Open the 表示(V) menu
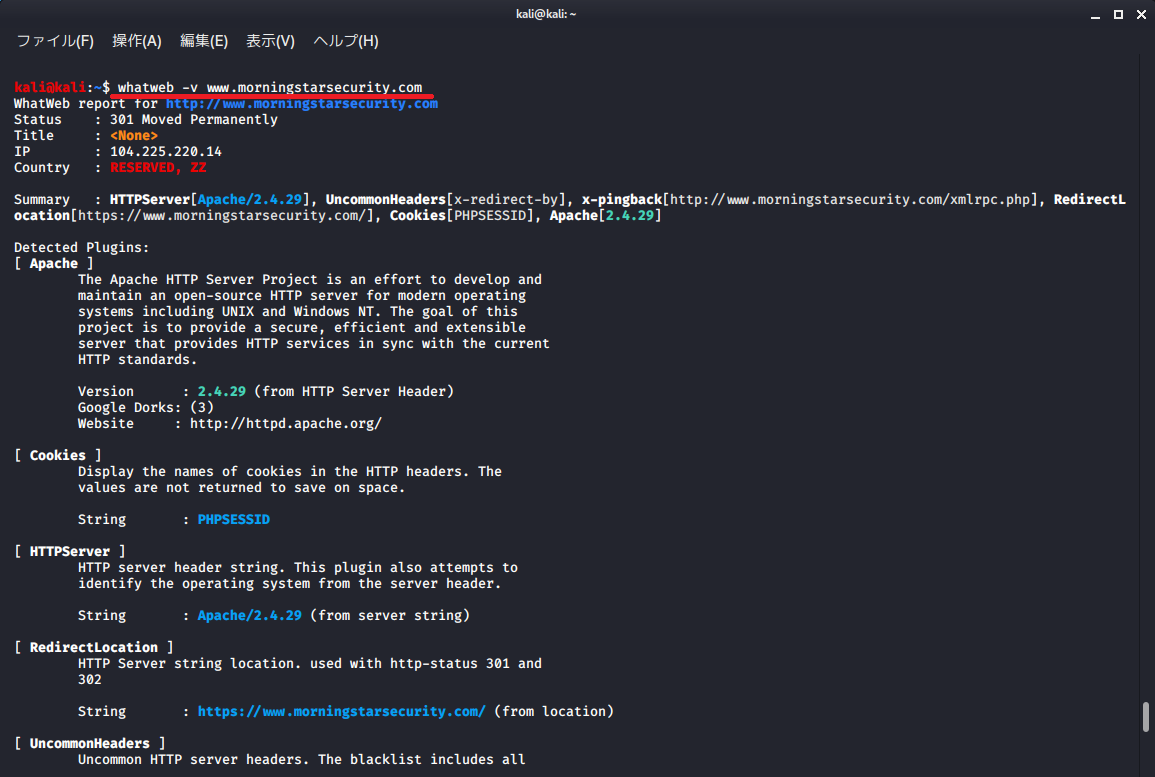1155x777 pixels. (x=270, y=41)
